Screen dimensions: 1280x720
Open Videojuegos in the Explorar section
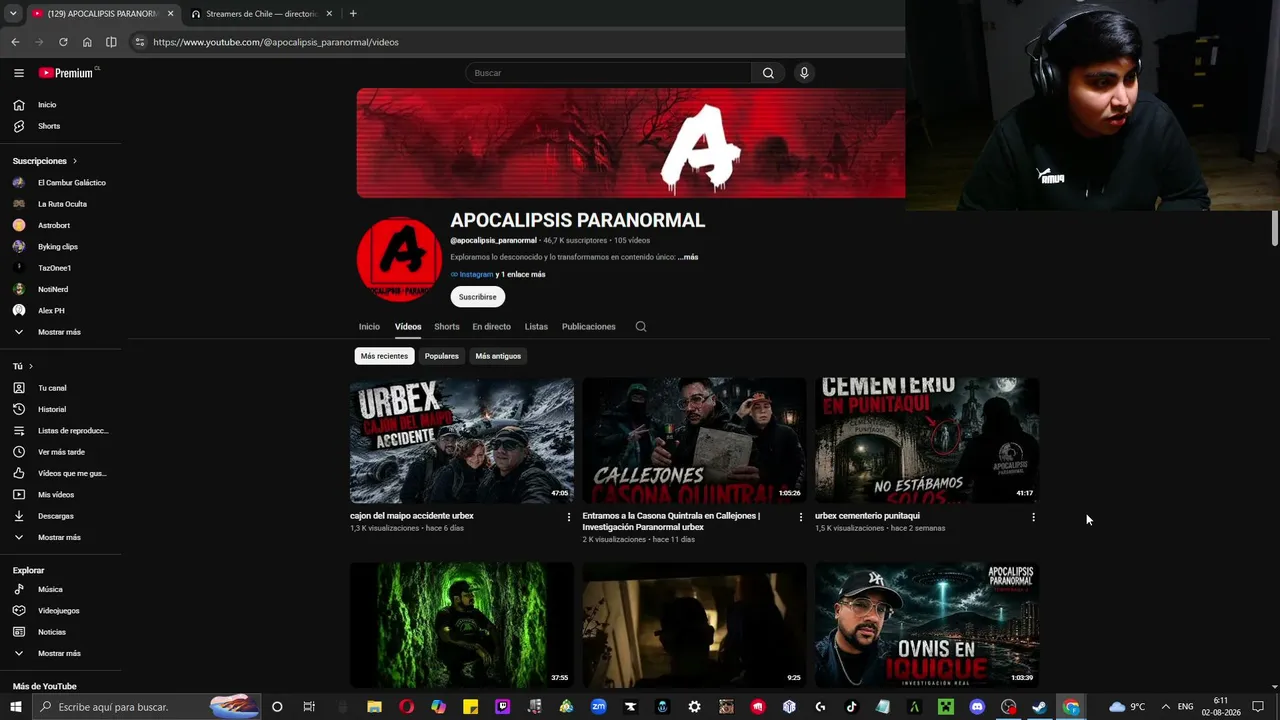[x=58, y=611]
